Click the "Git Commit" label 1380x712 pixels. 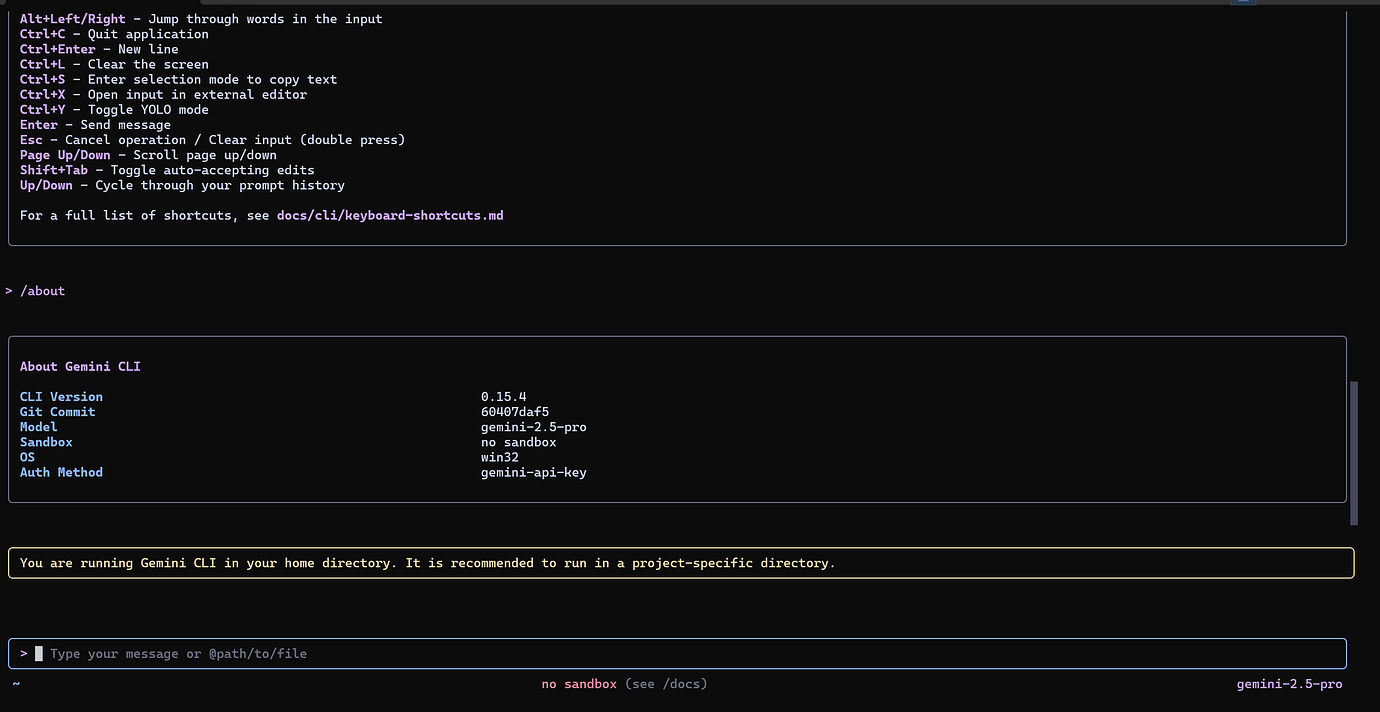click(58, 412)
